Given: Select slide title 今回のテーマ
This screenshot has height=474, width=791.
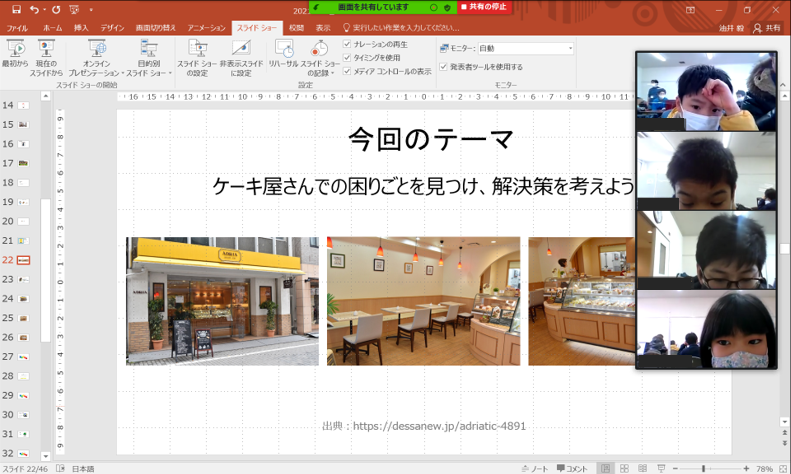Looking at the screenshot, I should coord(431,139).
